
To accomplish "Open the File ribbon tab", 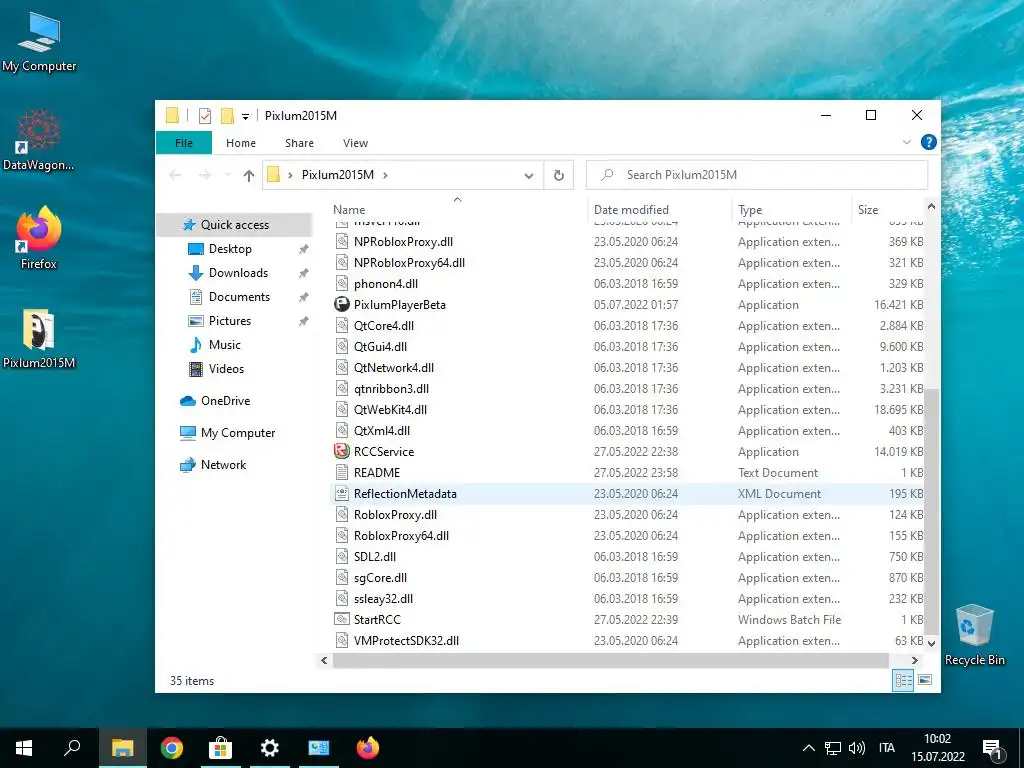I will [184, 143].
